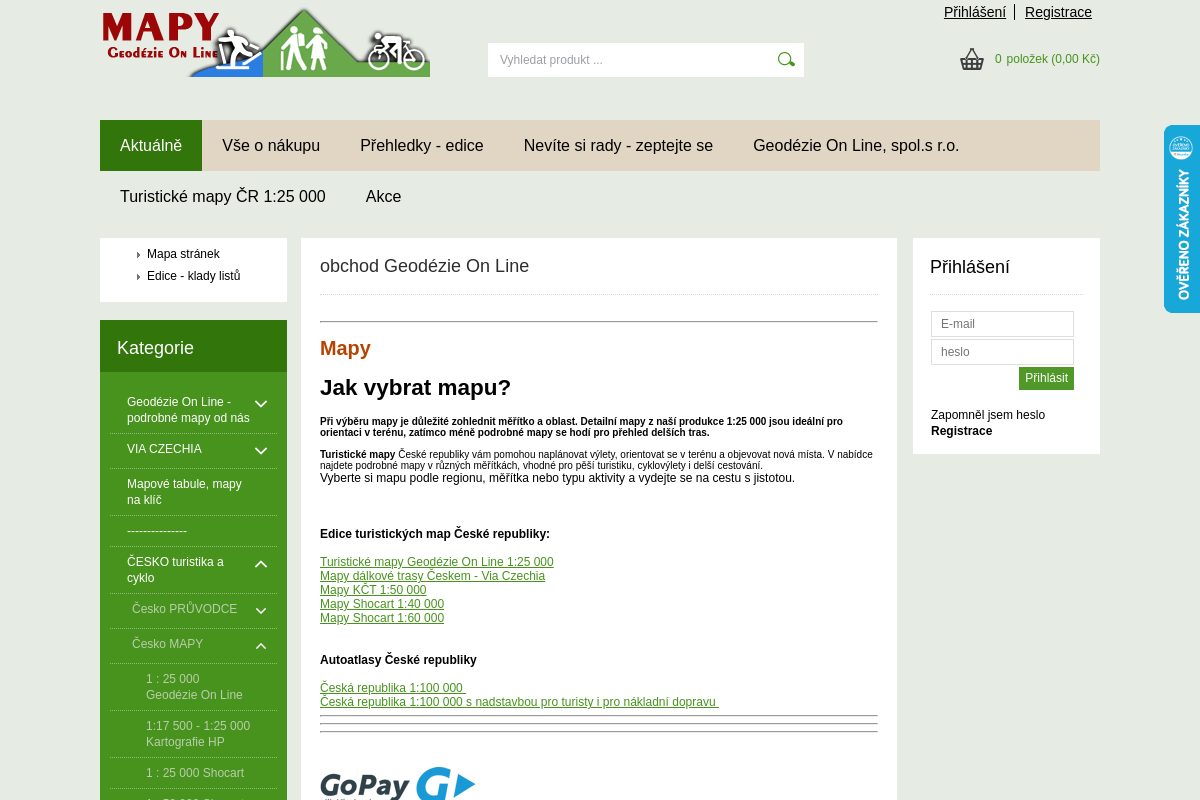This screenshot has width=1200, height=800.
Task: Select the Česko PRŮVODCE category label
Action: point(184,609)
